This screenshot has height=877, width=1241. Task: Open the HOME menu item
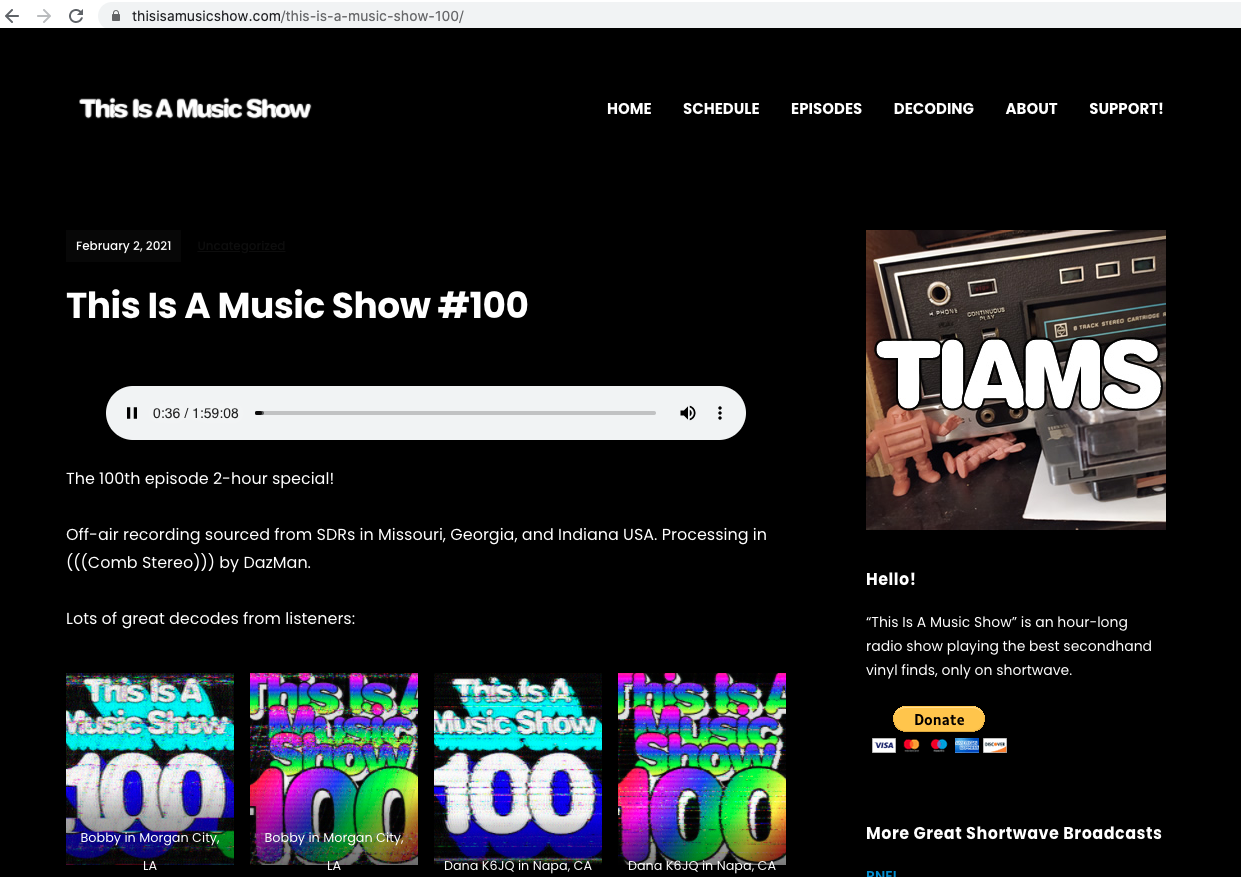[x=629, y=109]
